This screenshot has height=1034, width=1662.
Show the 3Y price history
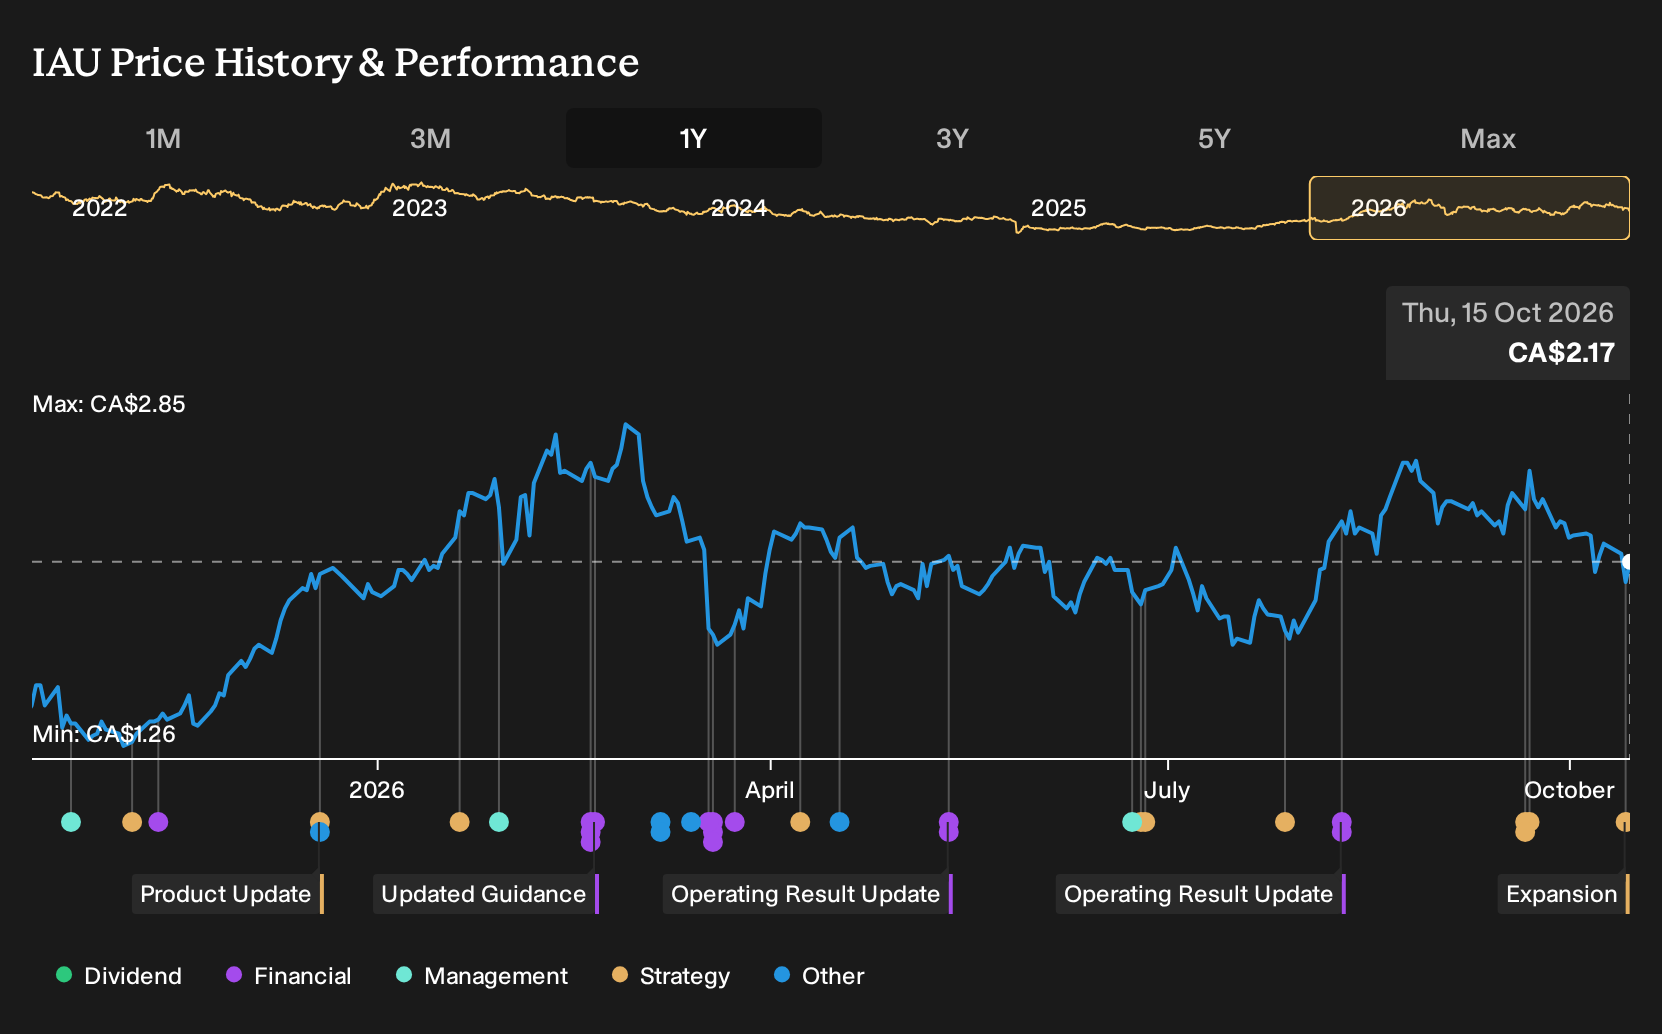click(952, 138)
